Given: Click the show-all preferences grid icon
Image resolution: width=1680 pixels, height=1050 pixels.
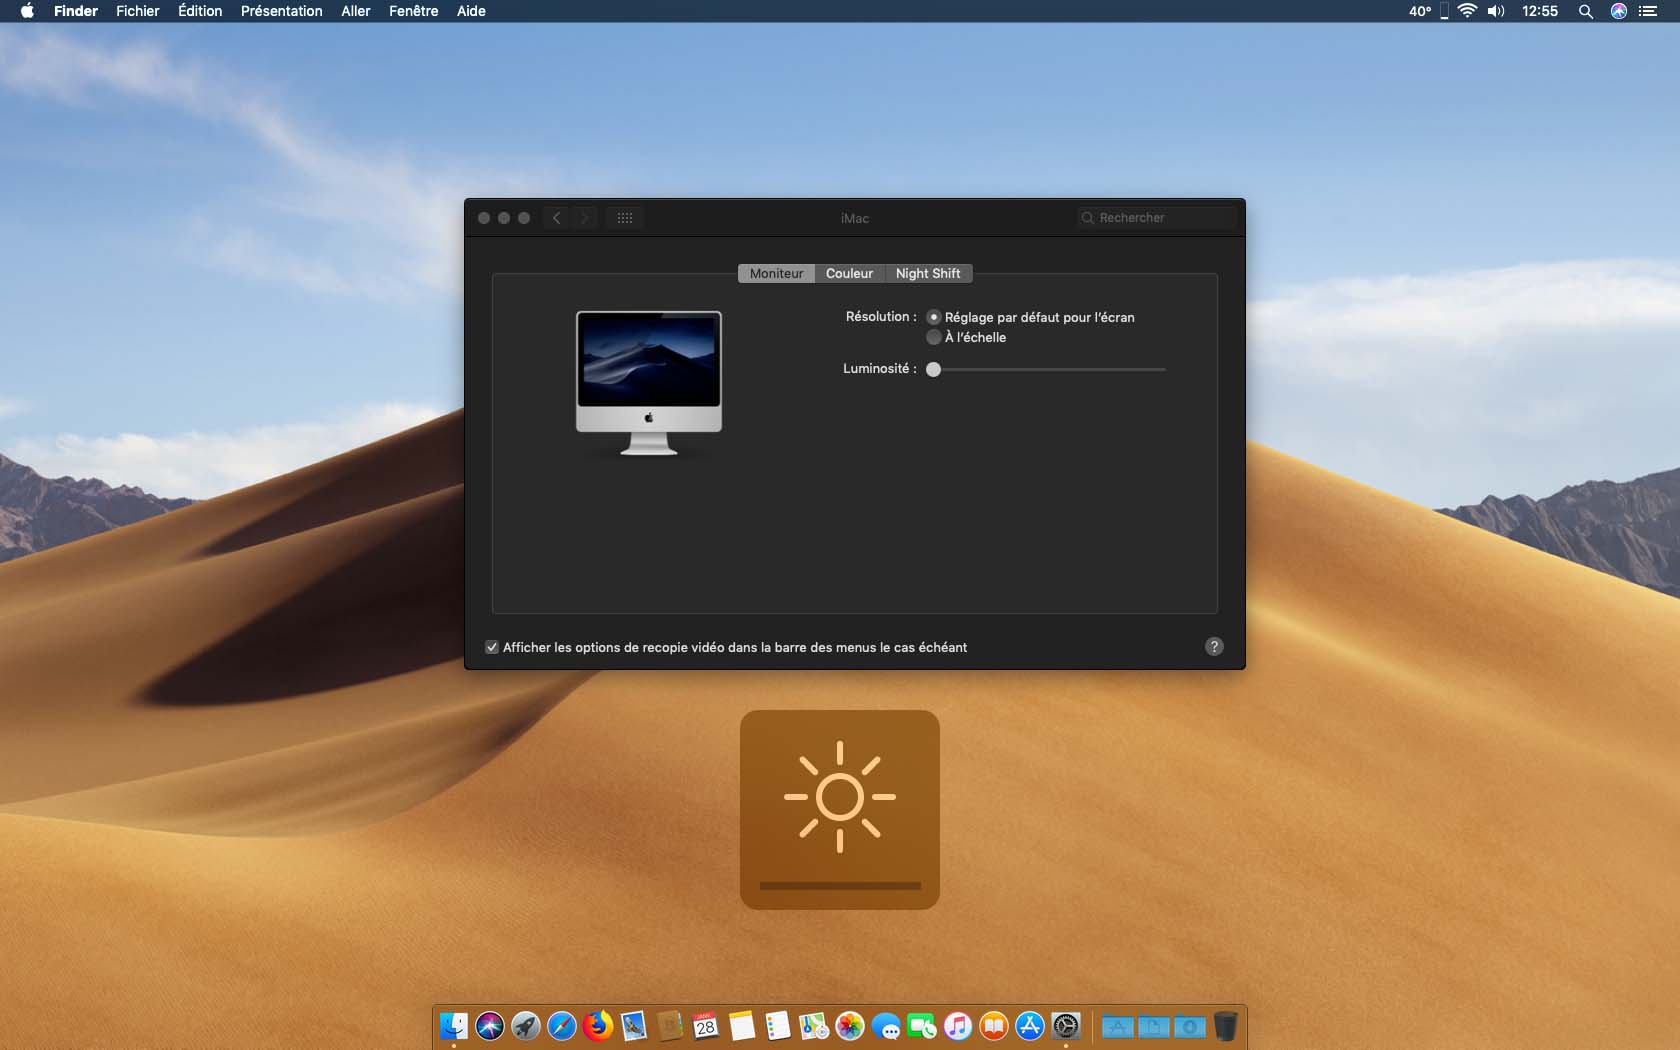Looking at the screenshot, I should click(x=625, y=218).
